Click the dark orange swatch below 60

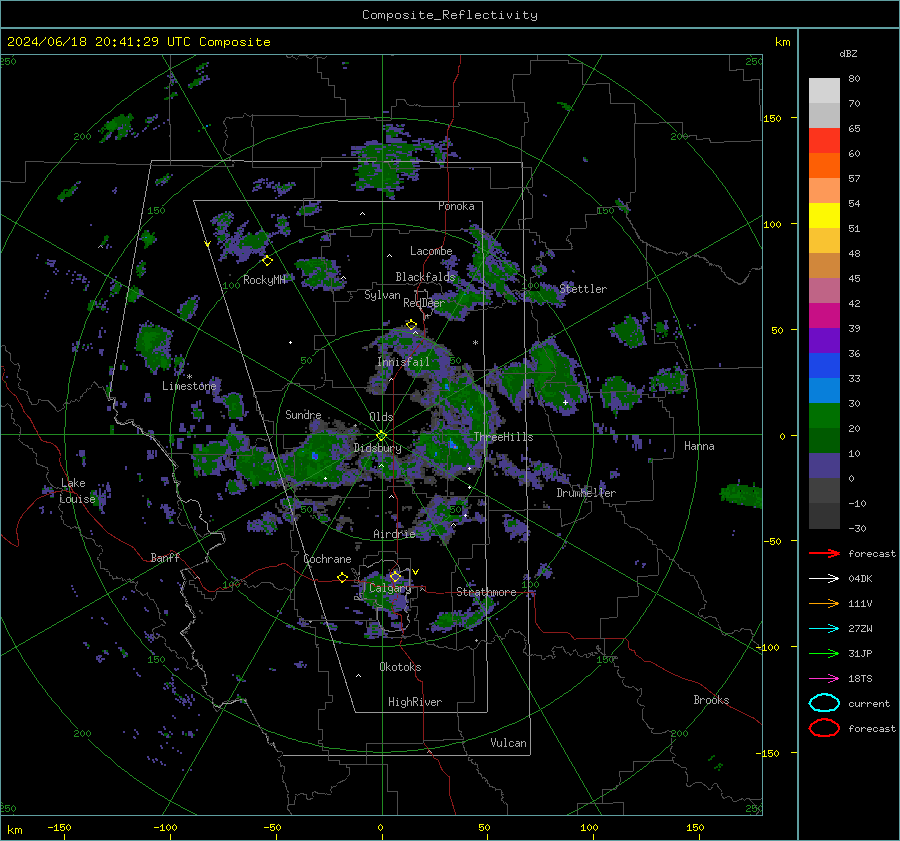(x=824, y=166)
